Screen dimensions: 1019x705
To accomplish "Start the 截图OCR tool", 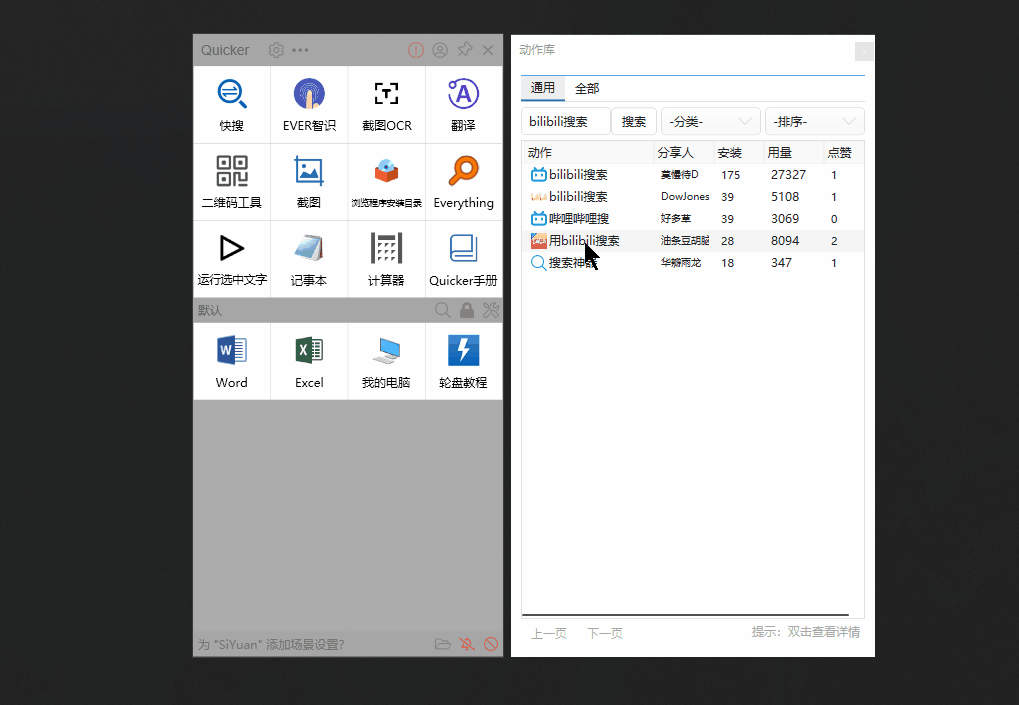I will pos(386,105).
